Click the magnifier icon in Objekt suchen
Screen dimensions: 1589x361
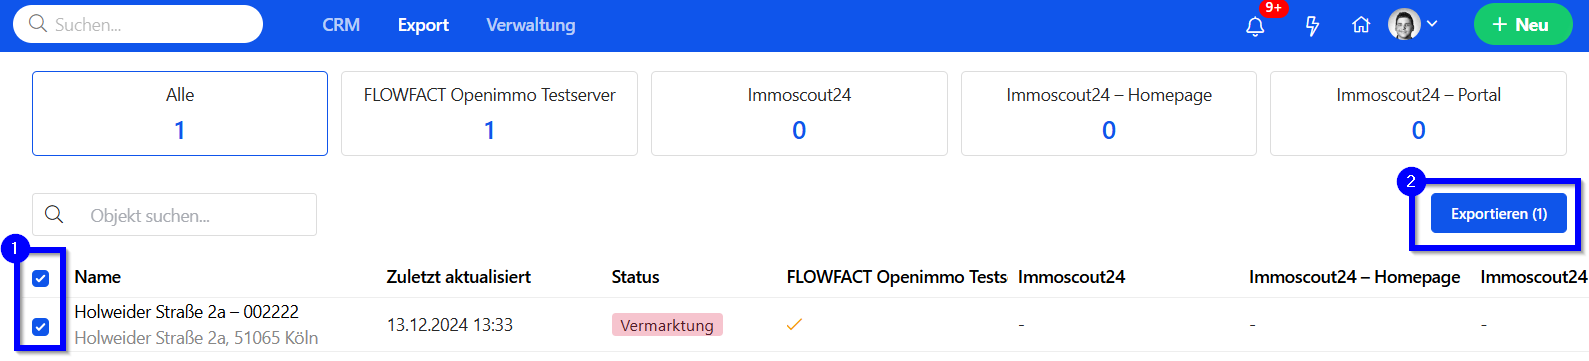[54, 215]
